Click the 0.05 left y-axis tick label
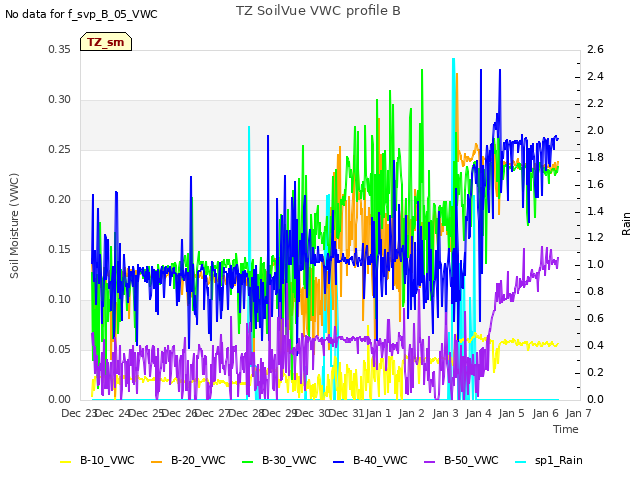This screenshot has width=640, height=480. click(60, 349)
